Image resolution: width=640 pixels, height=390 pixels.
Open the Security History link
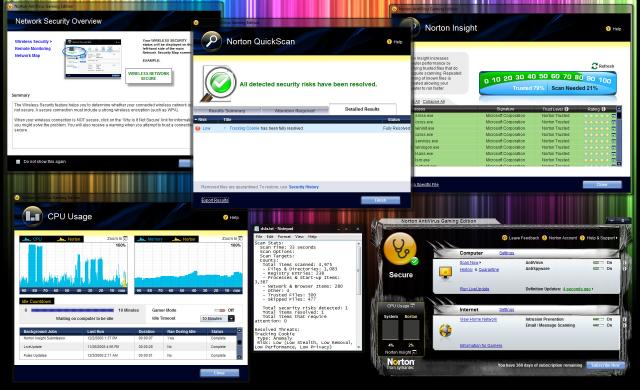(304, 187)
